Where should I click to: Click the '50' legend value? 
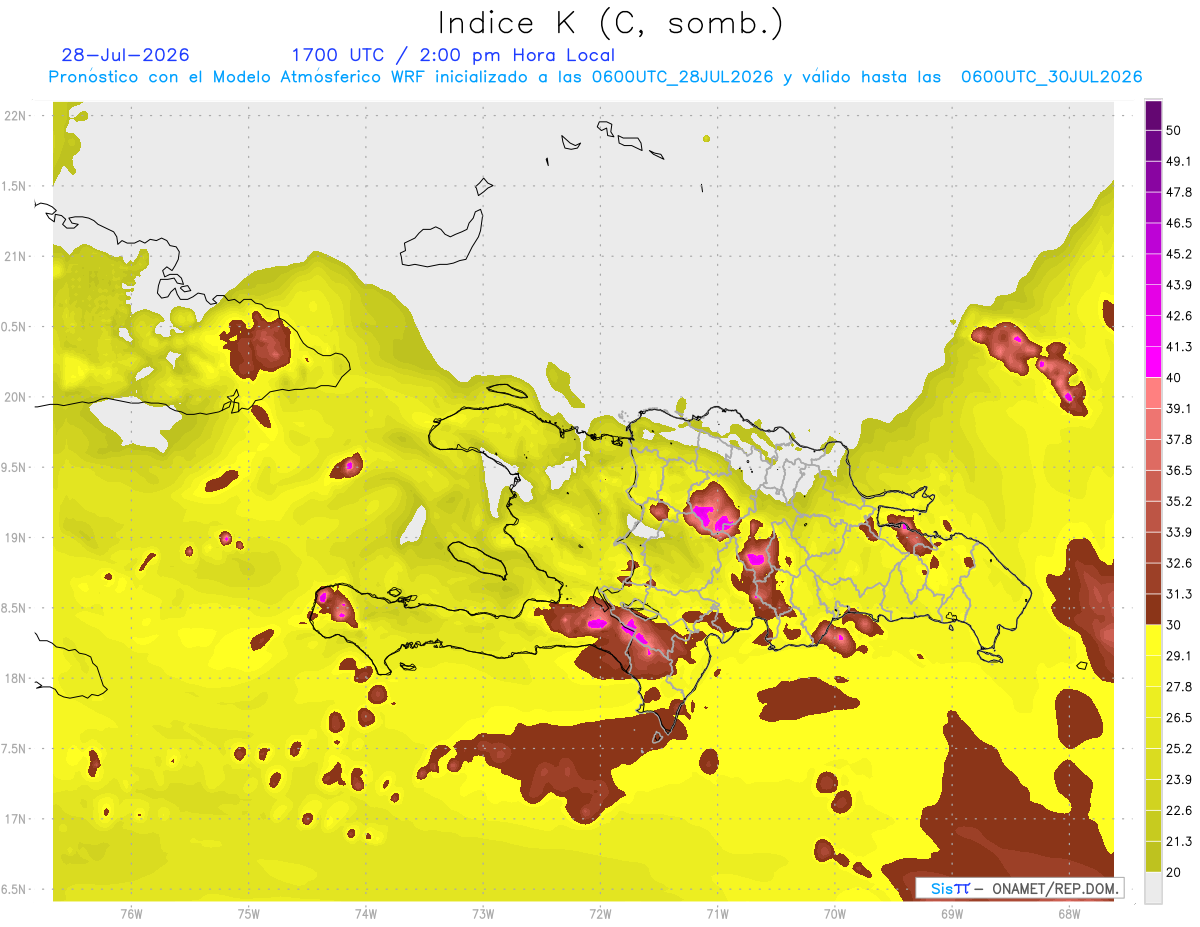tap(1174, 130)
